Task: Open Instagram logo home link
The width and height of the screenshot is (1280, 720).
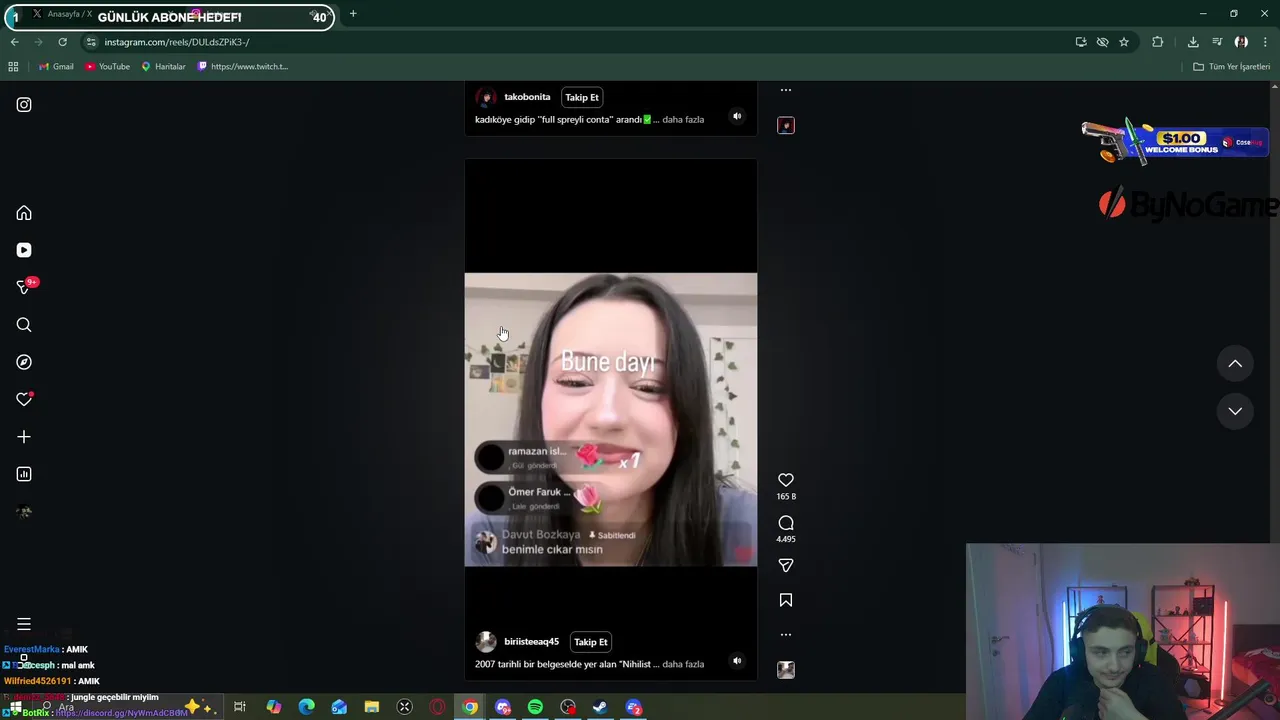Action: pos(24,105)
